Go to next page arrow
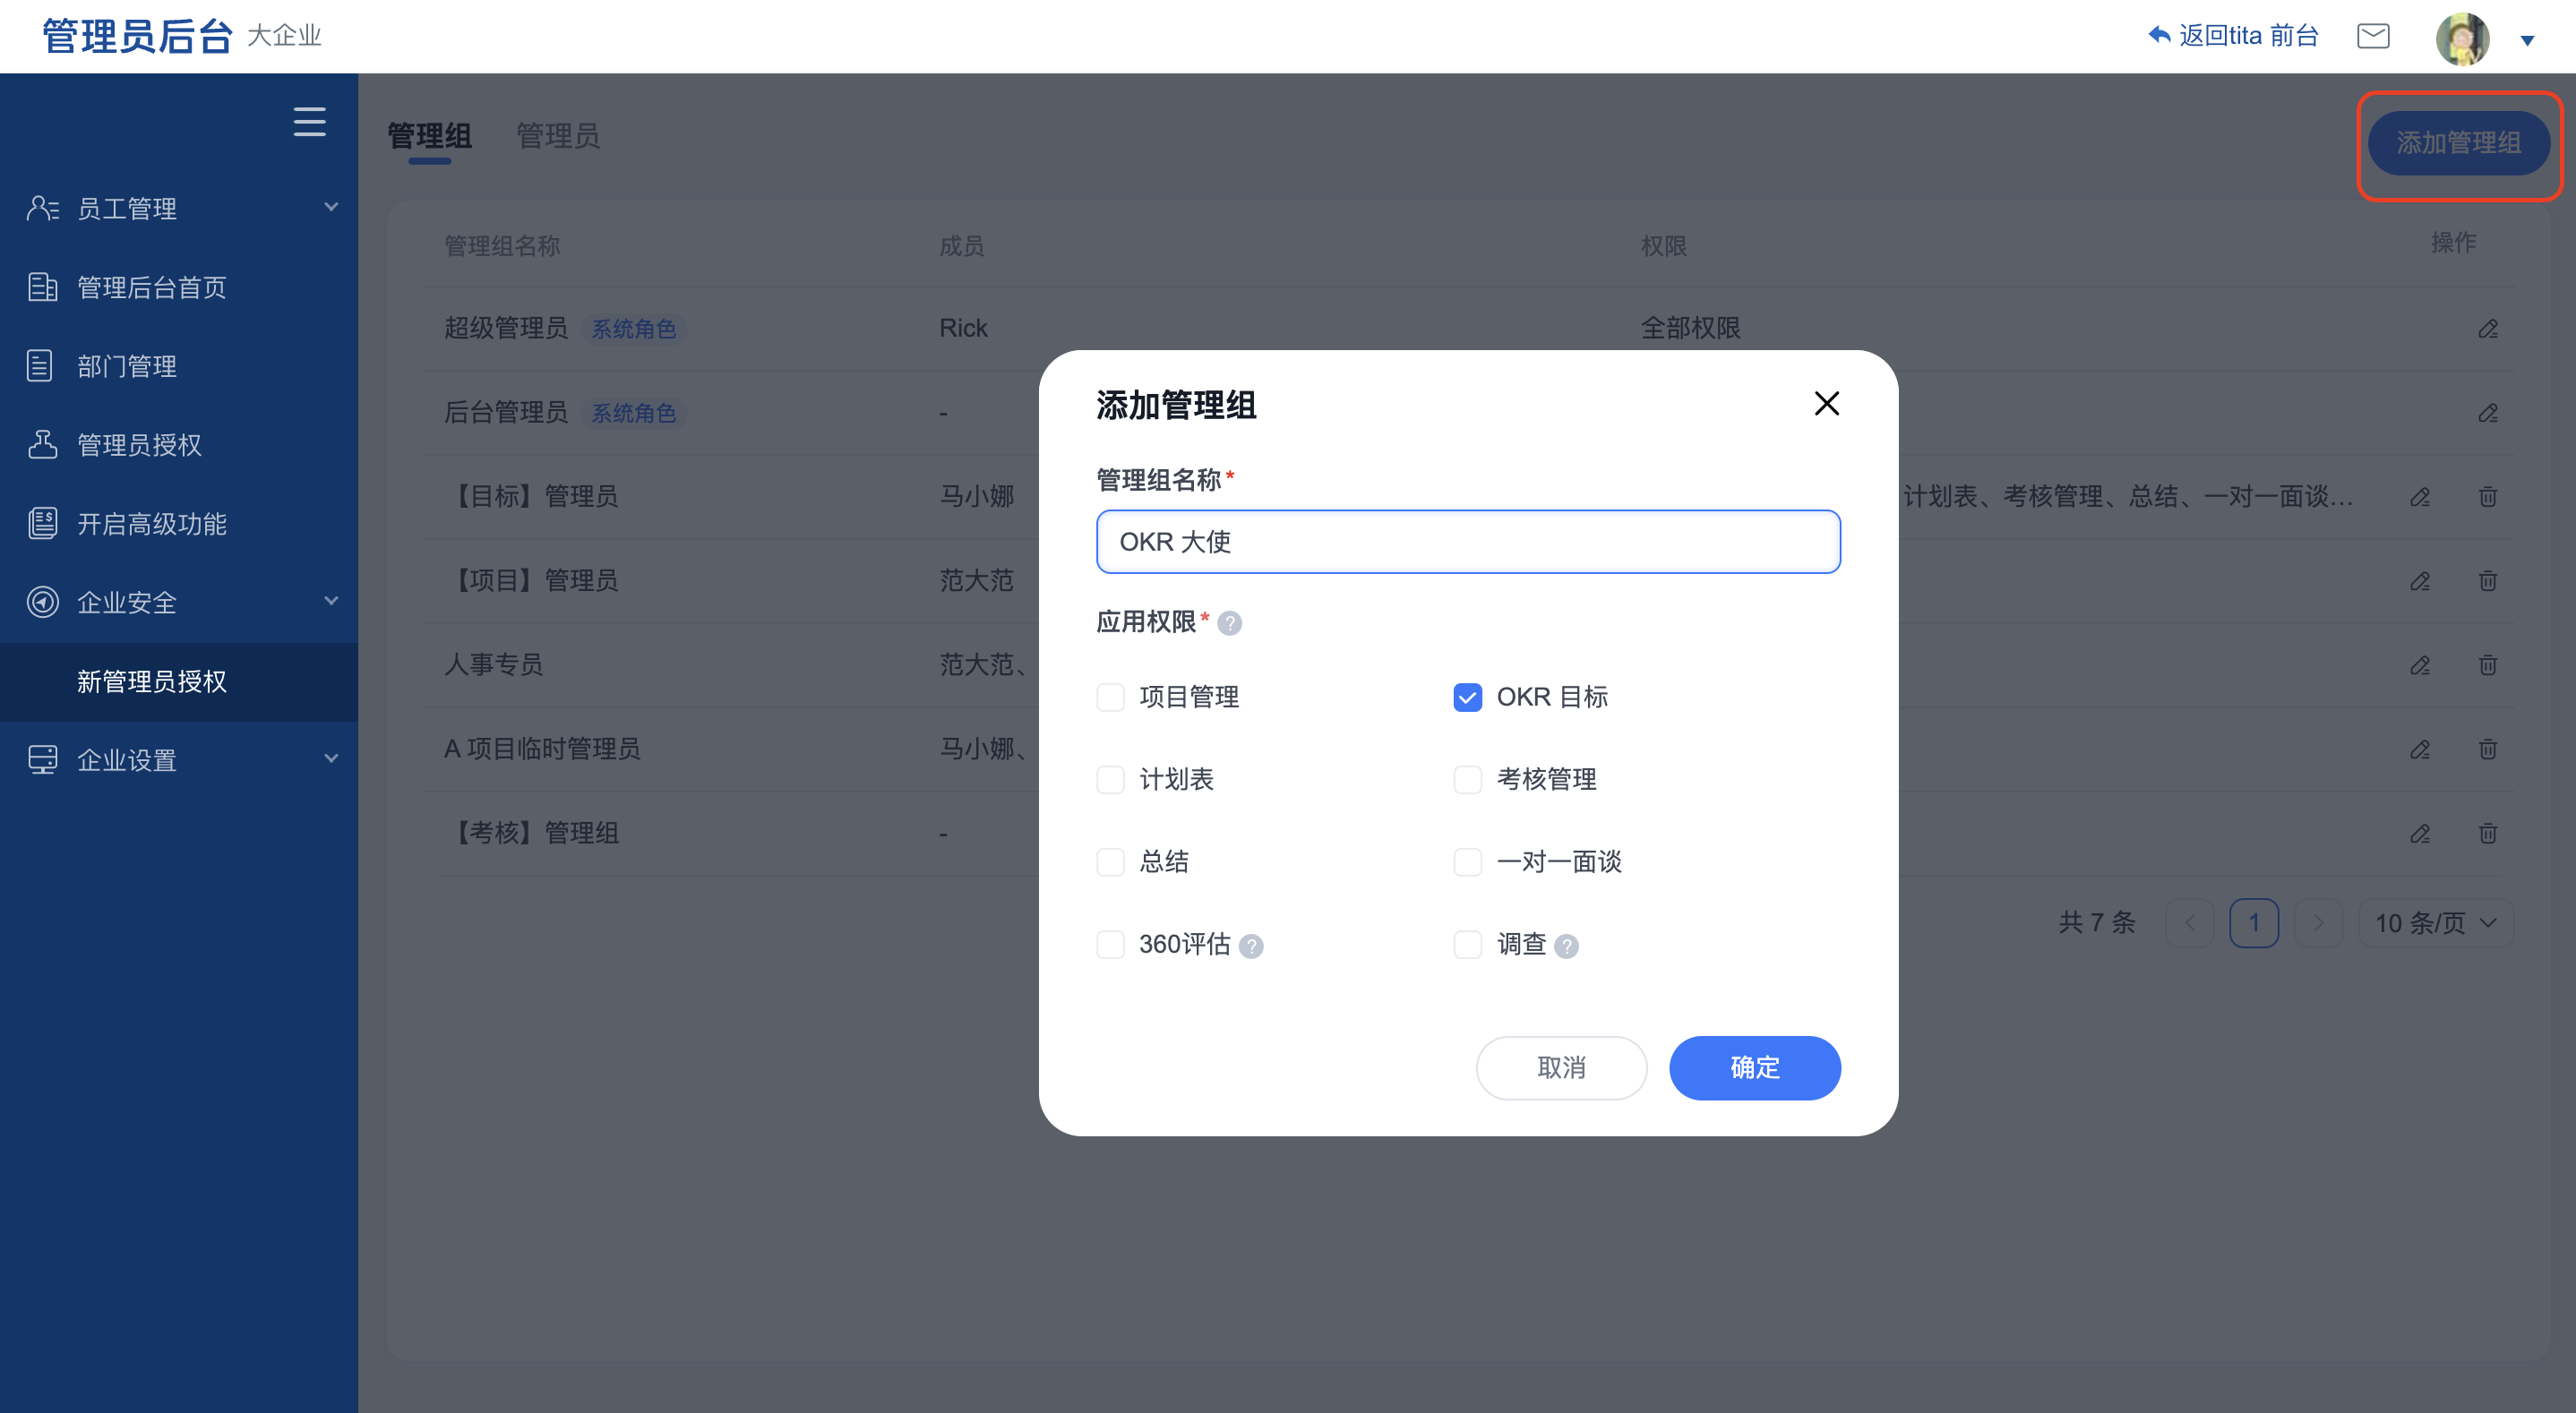The width and height of the screenshot is (2576, 1413). 2318,923
